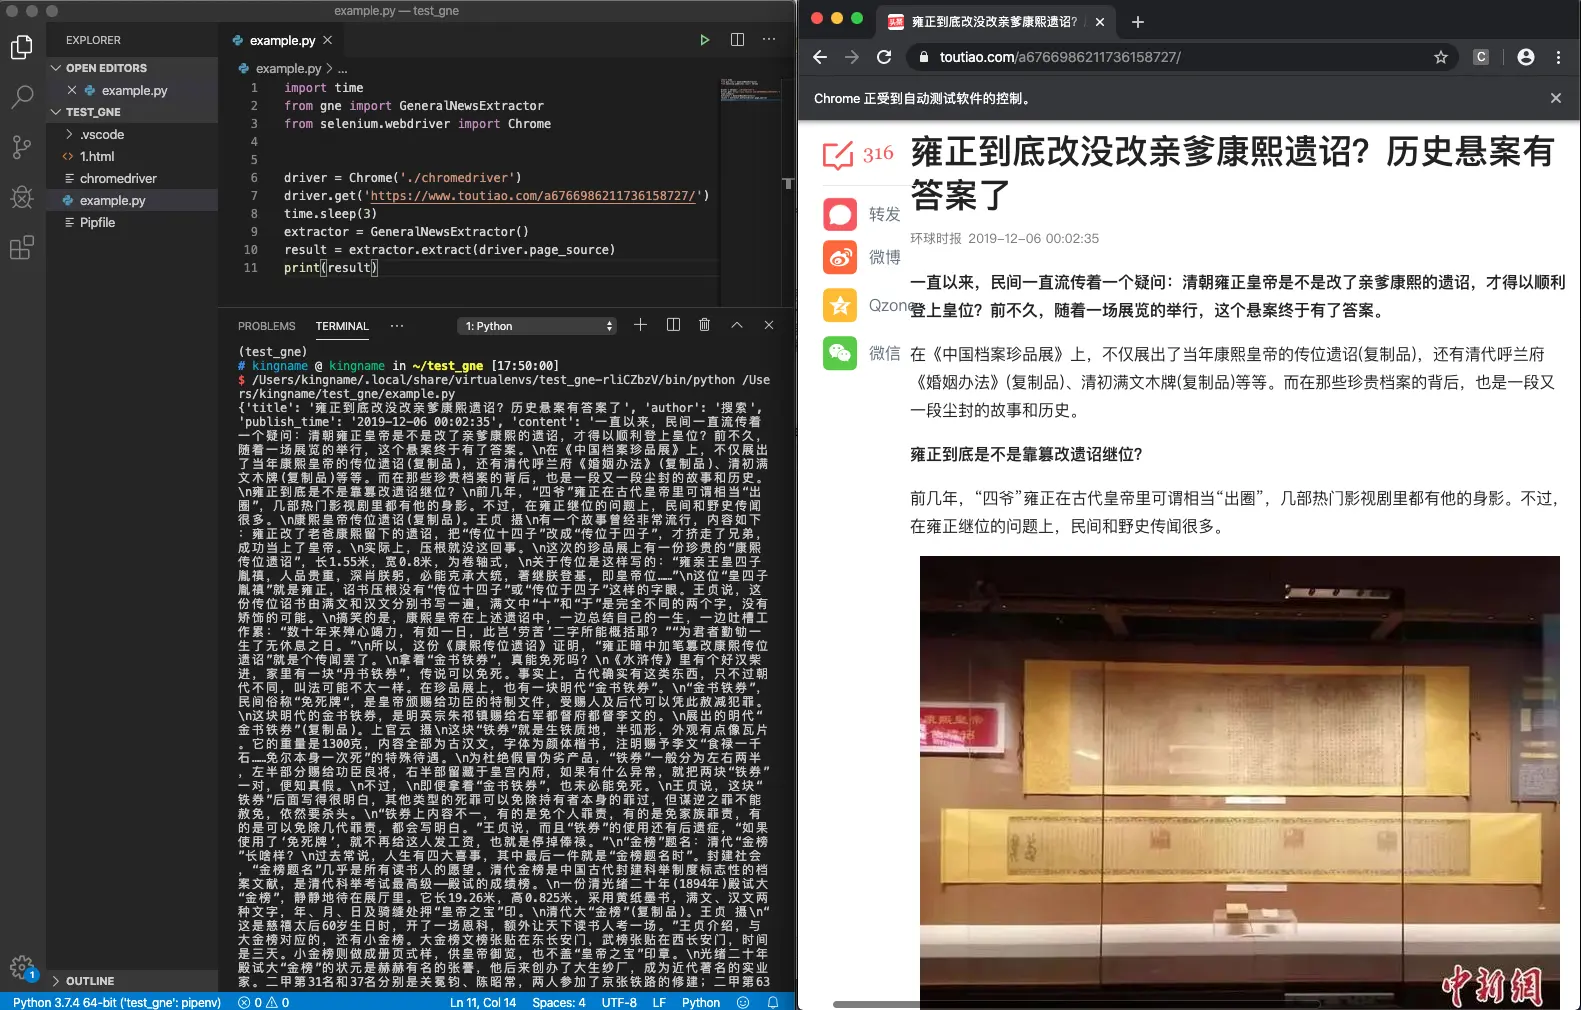The image size is (1581, 1010).
Task: Change Python language mode in status bar
Action: click(x=701, y=1002)
